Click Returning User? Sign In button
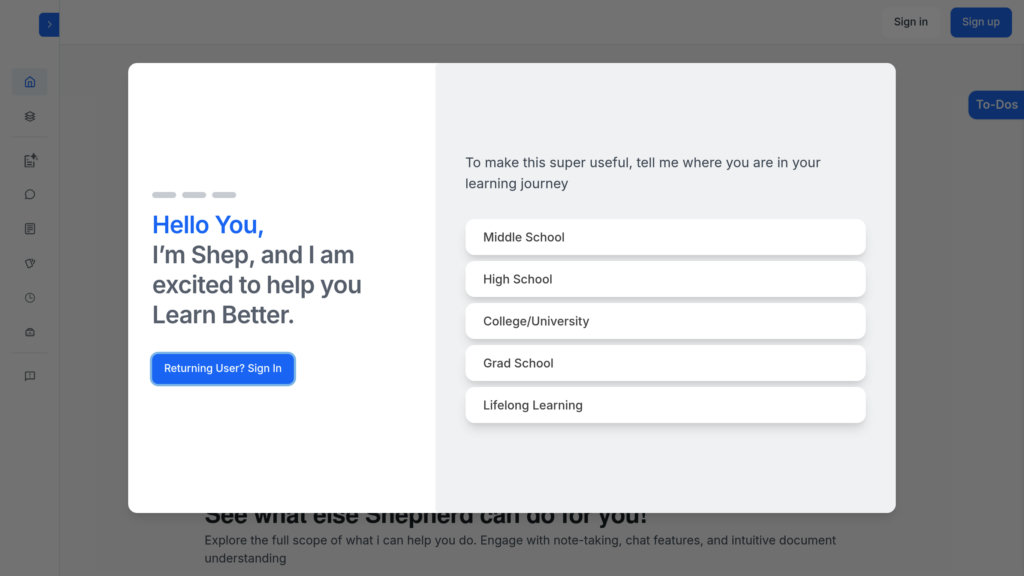The width and height of the screenshot is (1024, 576). [x=223, y=368]
